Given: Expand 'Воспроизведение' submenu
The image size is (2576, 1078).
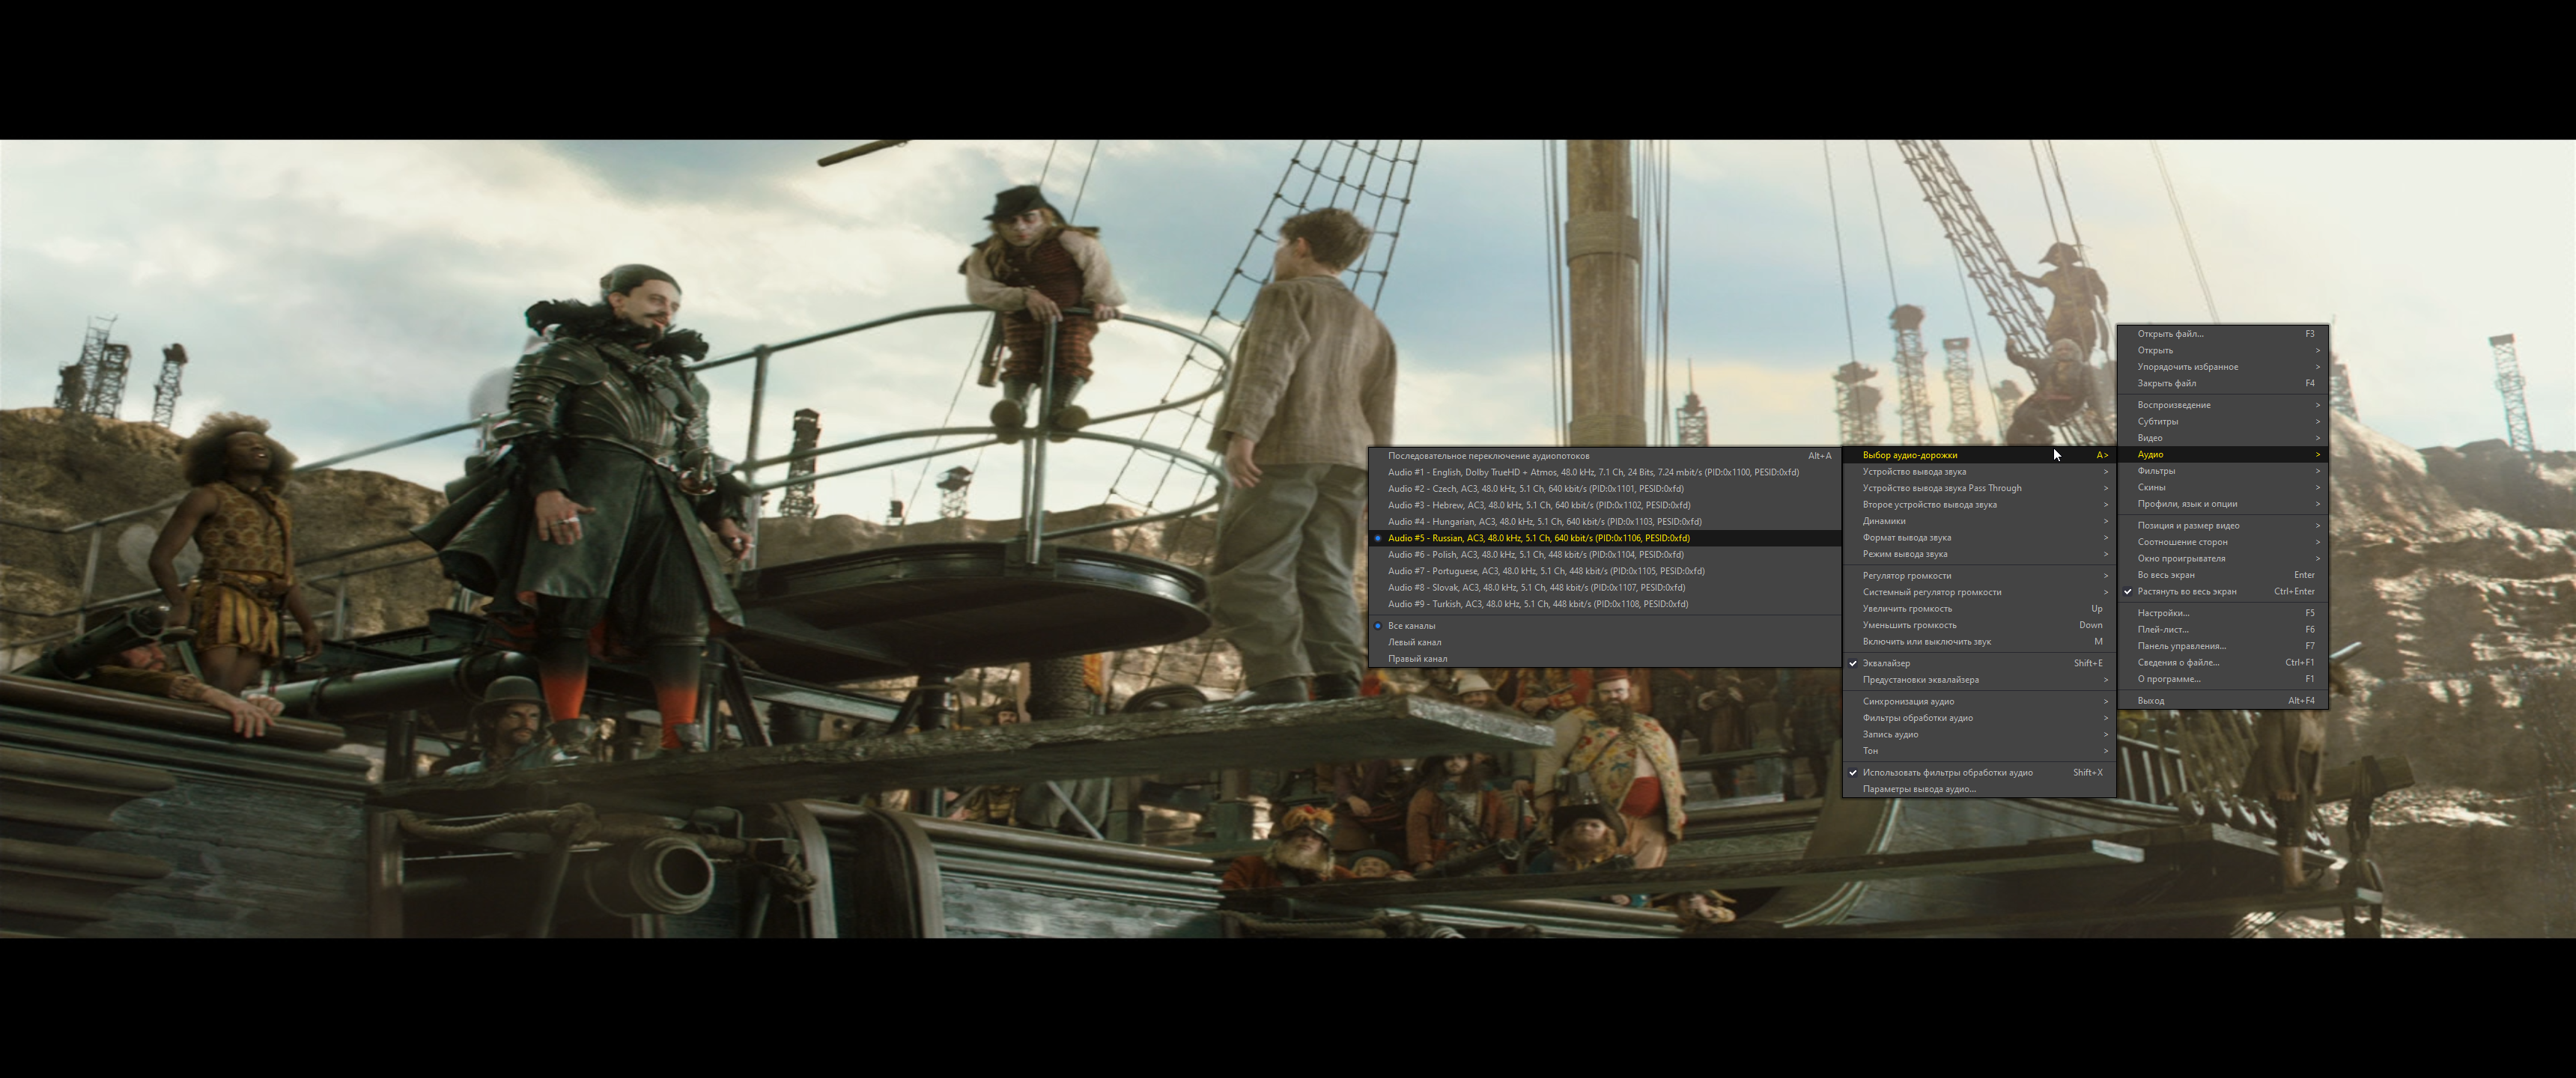Looking at the screenshot, I should [x=2222, y=405].
